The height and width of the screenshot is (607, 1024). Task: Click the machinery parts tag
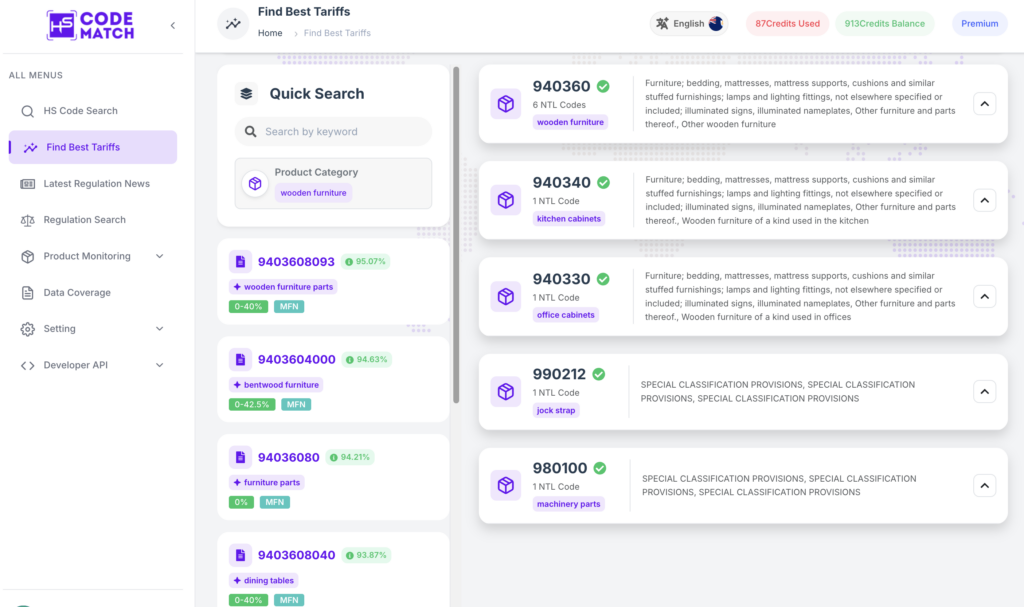(568, 504)
